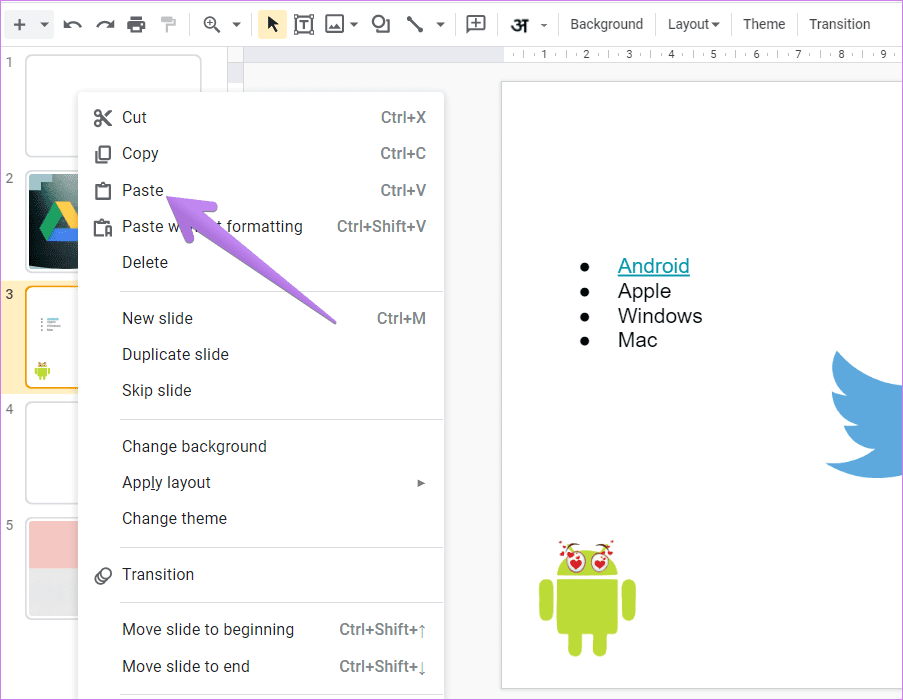Select Cut in the context menu
This screenshot has height=700, width=903.
261,117
